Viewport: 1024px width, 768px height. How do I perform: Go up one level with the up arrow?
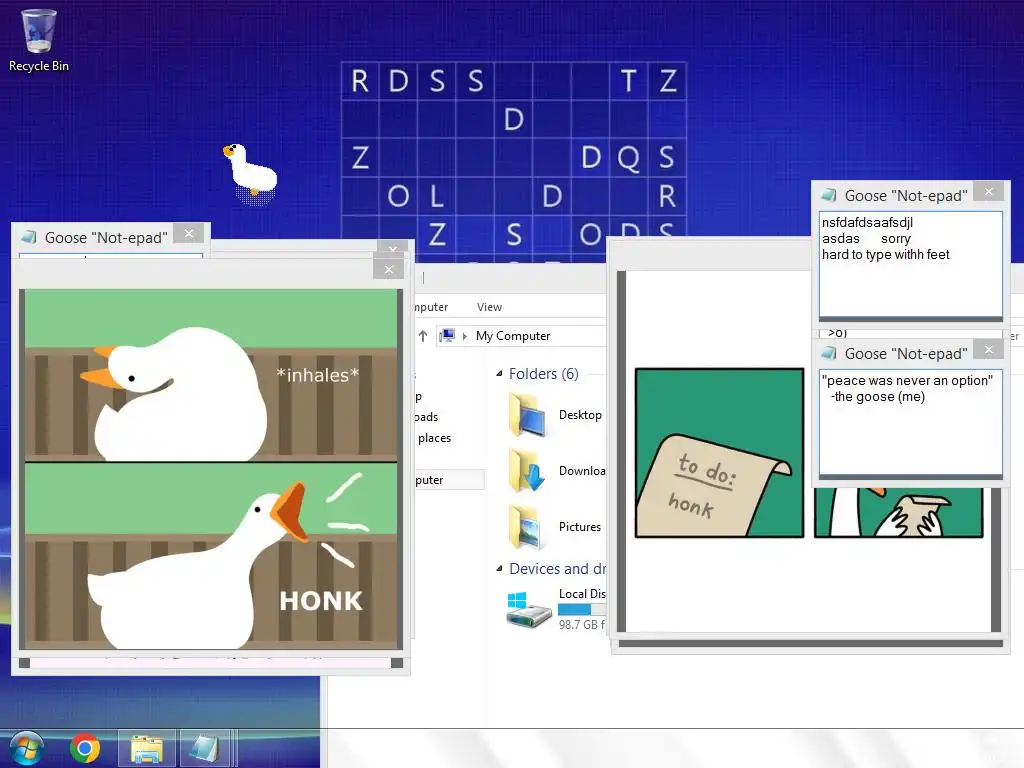(x=423, y=336)
